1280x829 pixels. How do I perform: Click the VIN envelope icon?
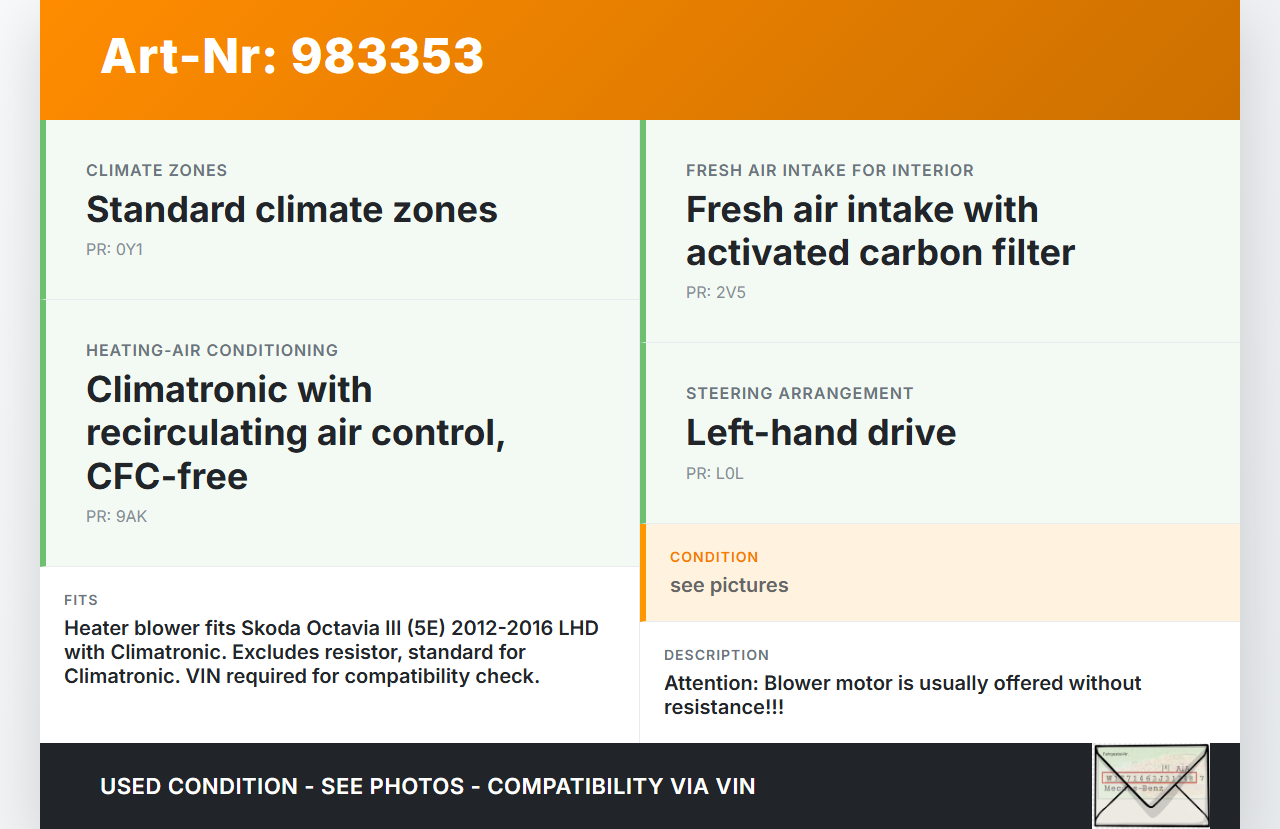1150,785
